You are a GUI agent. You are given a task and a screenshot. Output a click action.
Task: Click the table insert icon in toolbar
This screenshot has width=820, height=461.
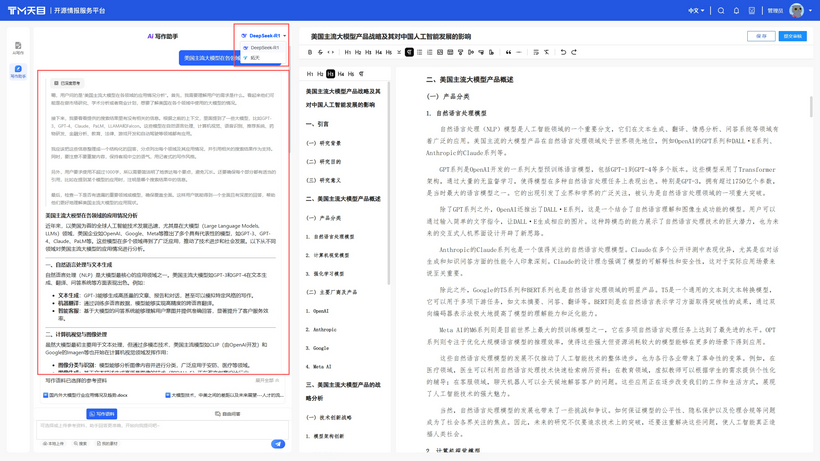pyautogui.click(x=450, y=52)
